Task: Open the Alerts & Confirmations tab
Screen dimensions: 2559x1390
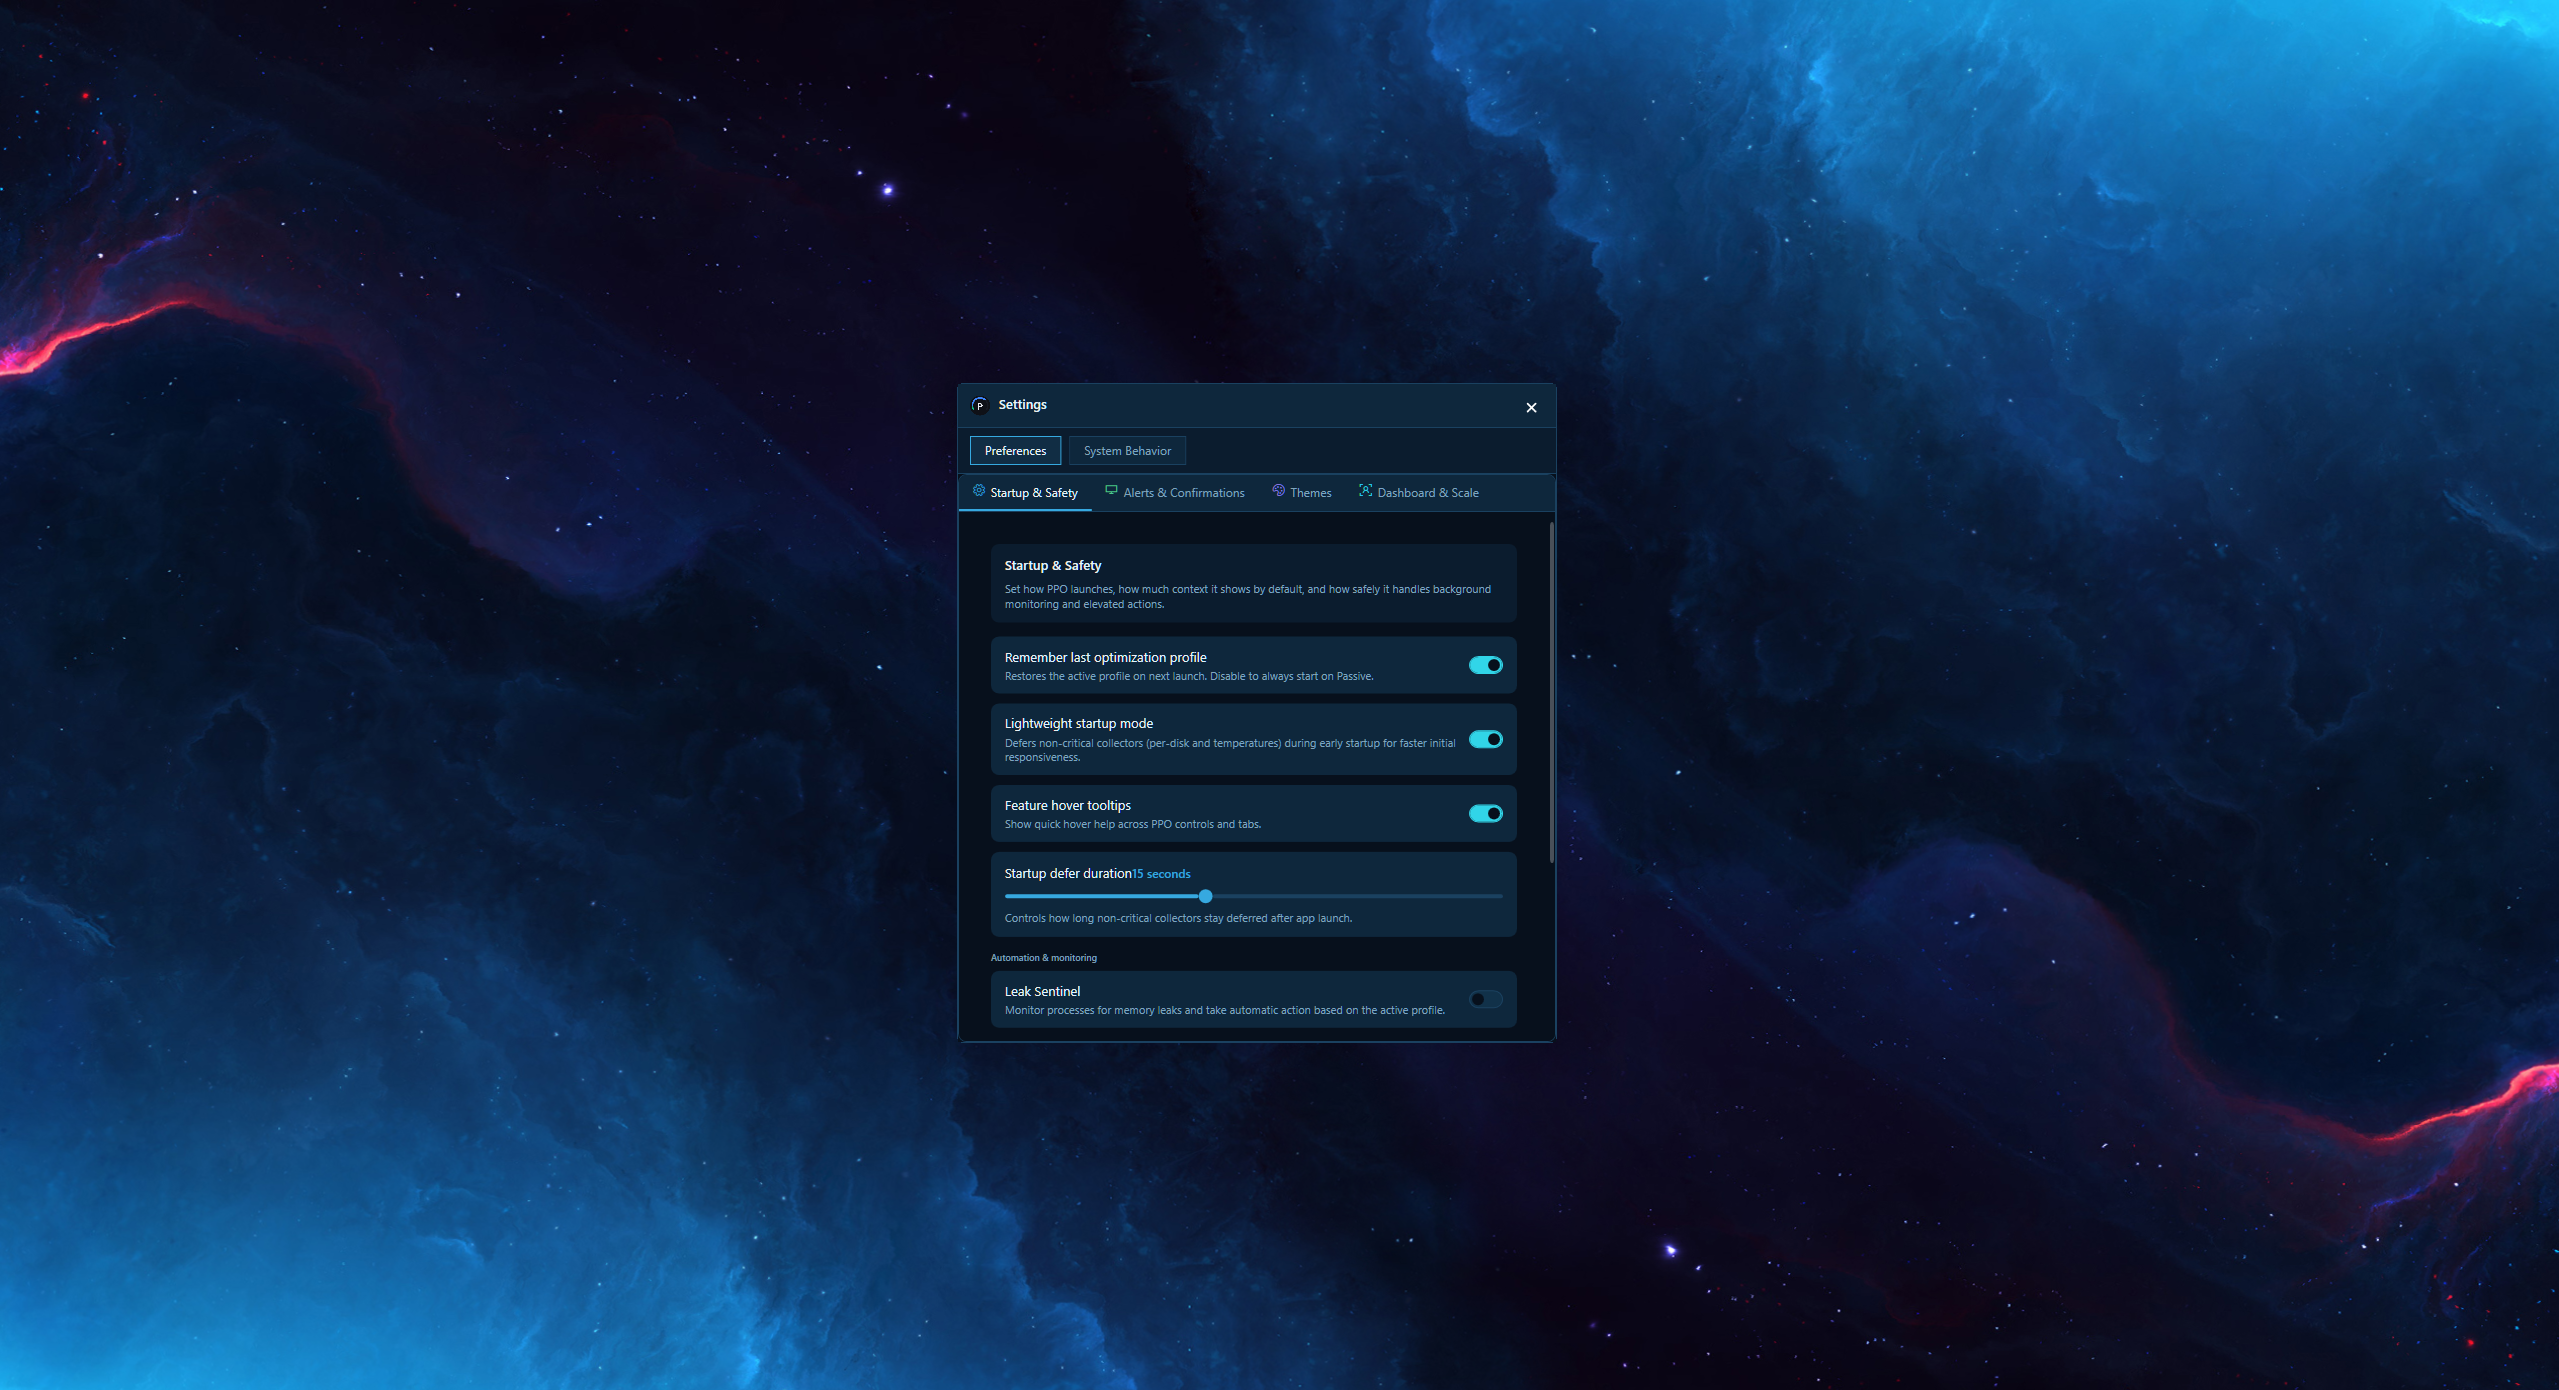Action: coord(1175,493)
